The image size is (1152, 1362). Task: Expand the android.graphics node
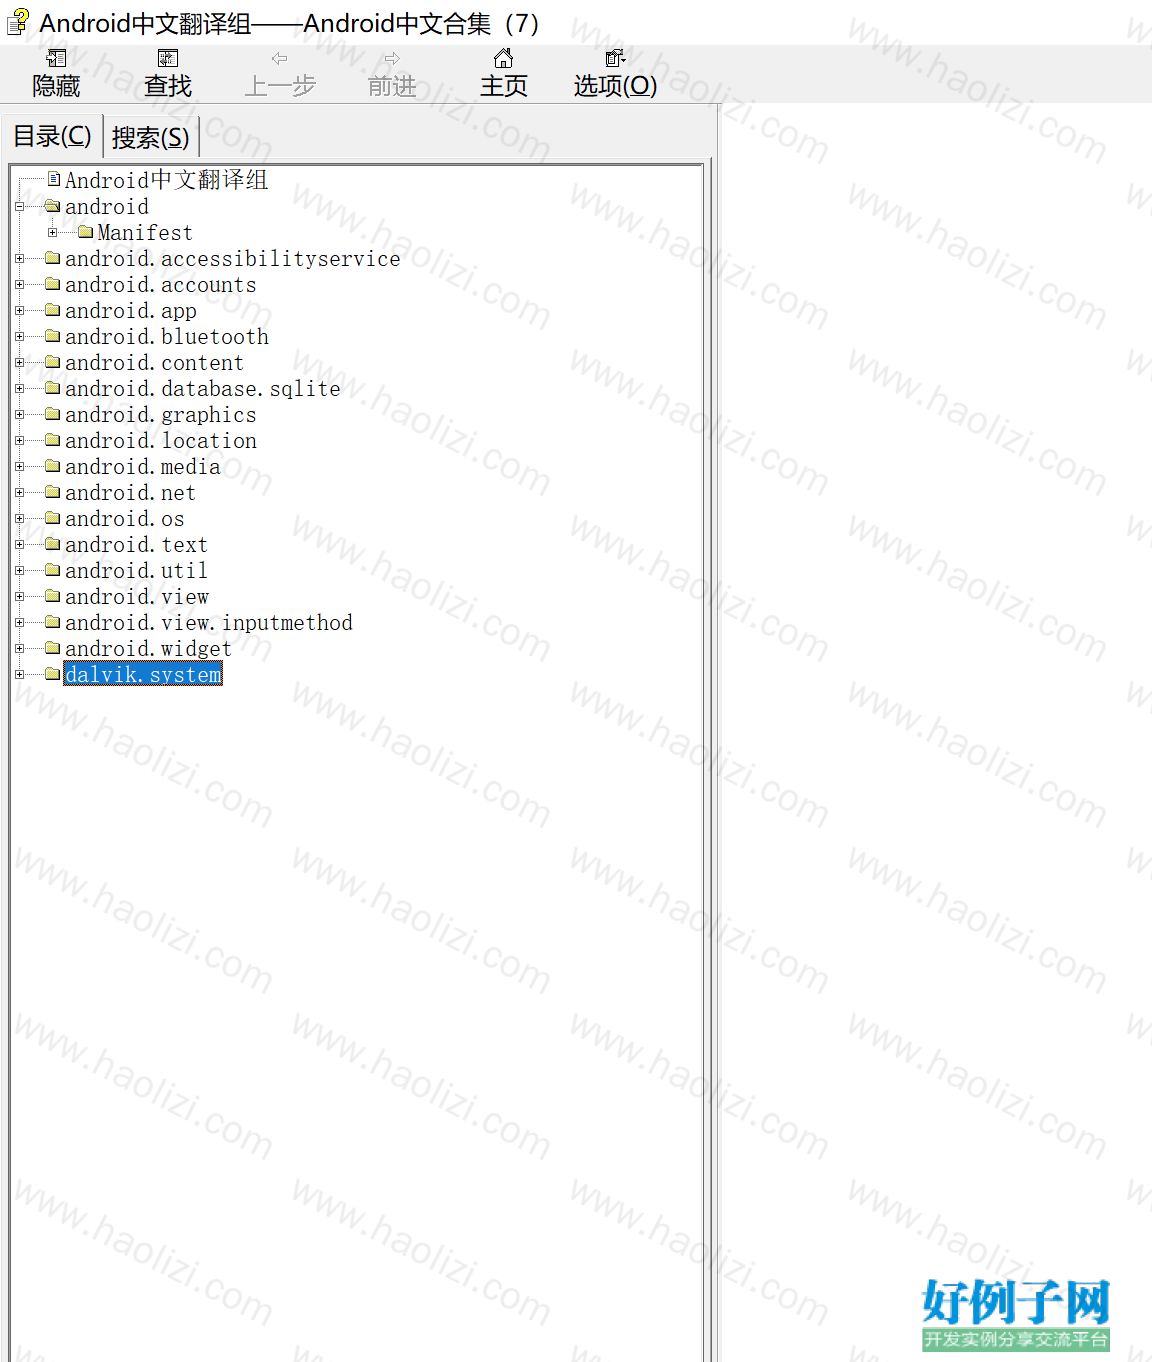[x=19, y=415]
